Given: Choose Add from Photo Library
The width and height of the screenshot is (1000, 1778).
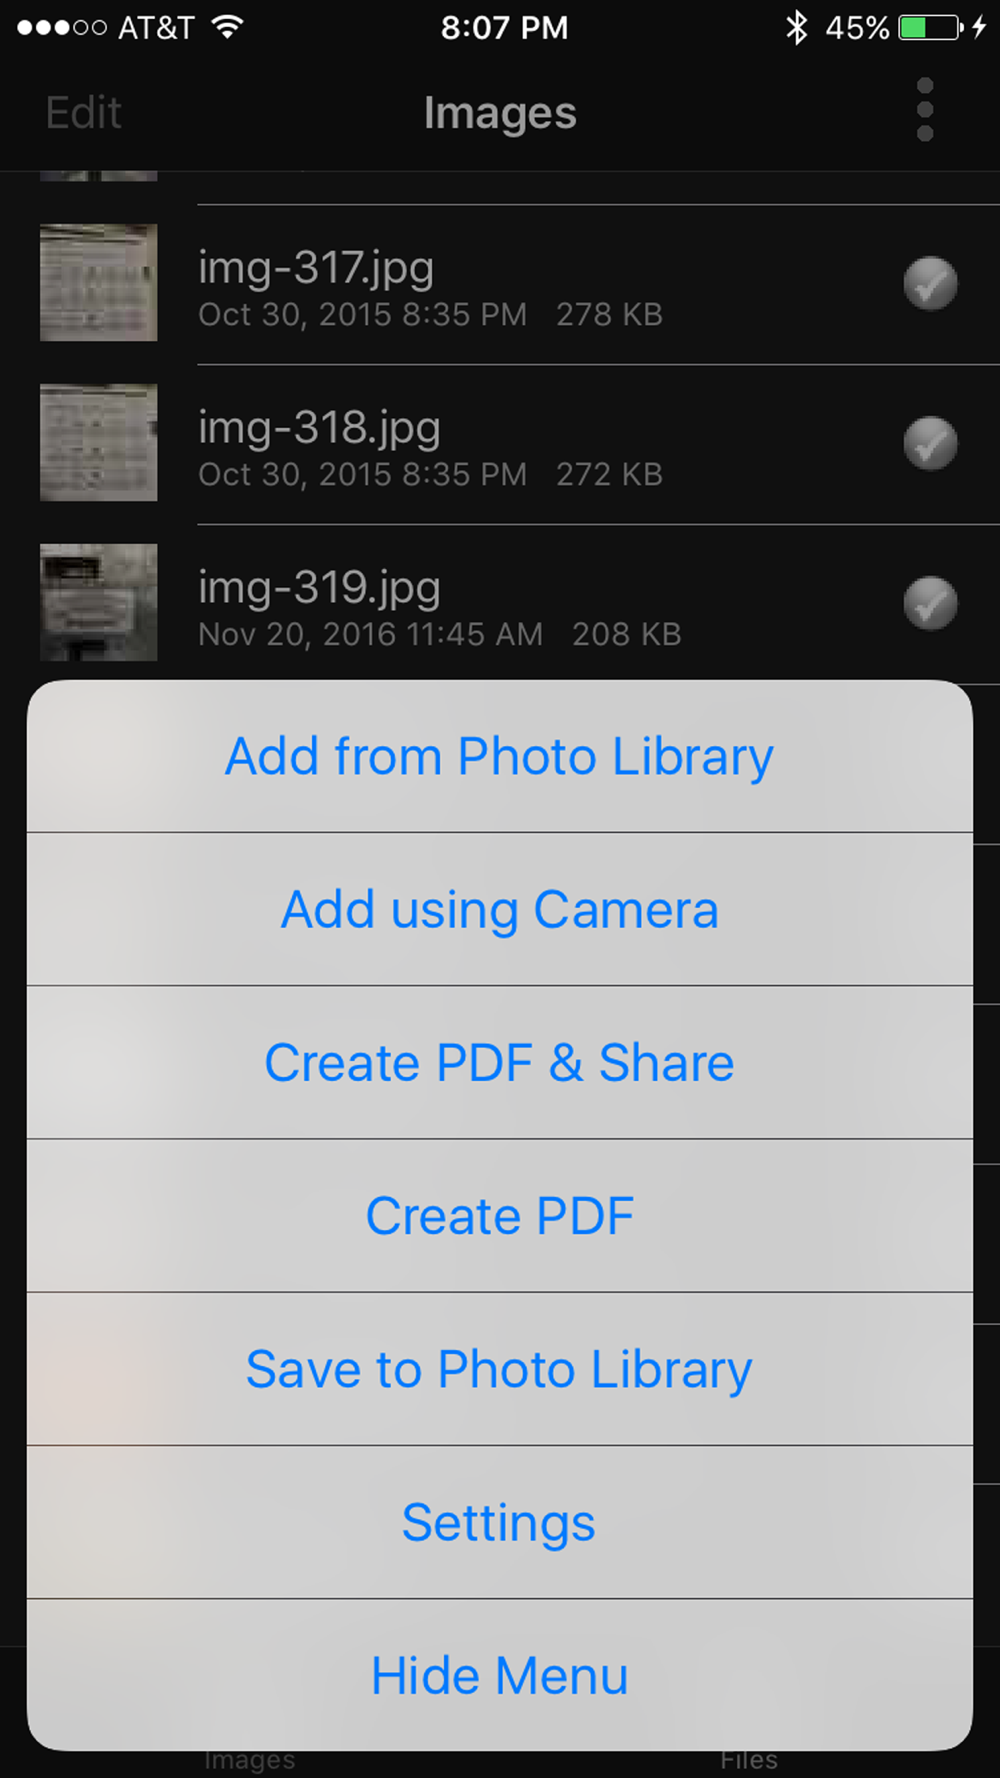Looking at the screenshot, I should [x=499, y=757].
